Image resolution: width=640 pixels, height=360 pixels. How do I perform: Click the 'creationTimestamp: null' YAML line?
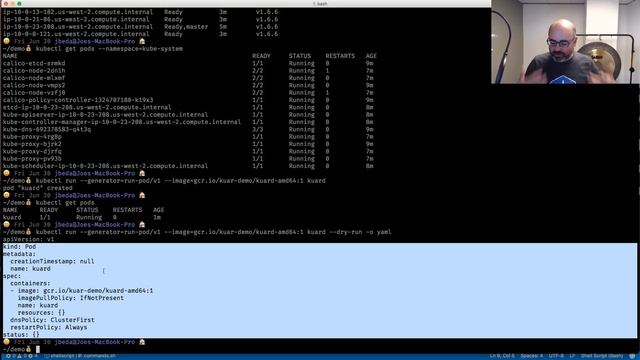click(x=52, y=261)
